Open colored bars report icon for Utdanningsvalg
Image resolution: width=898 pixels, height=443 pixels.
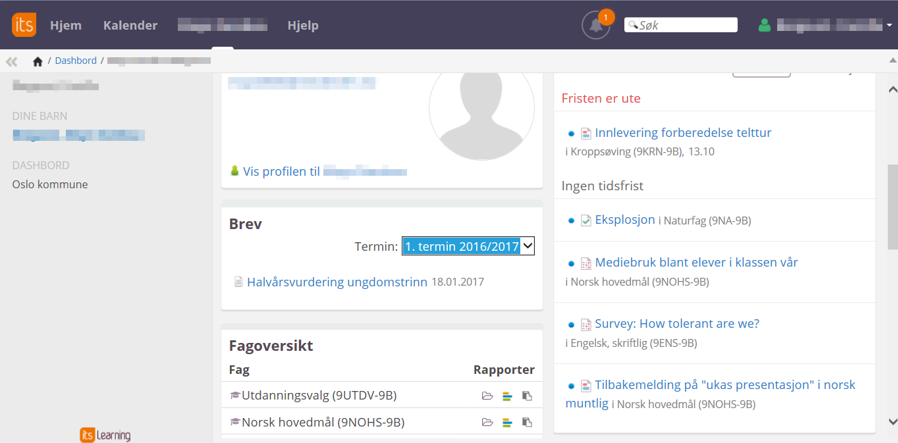click(x=507, y=396)
